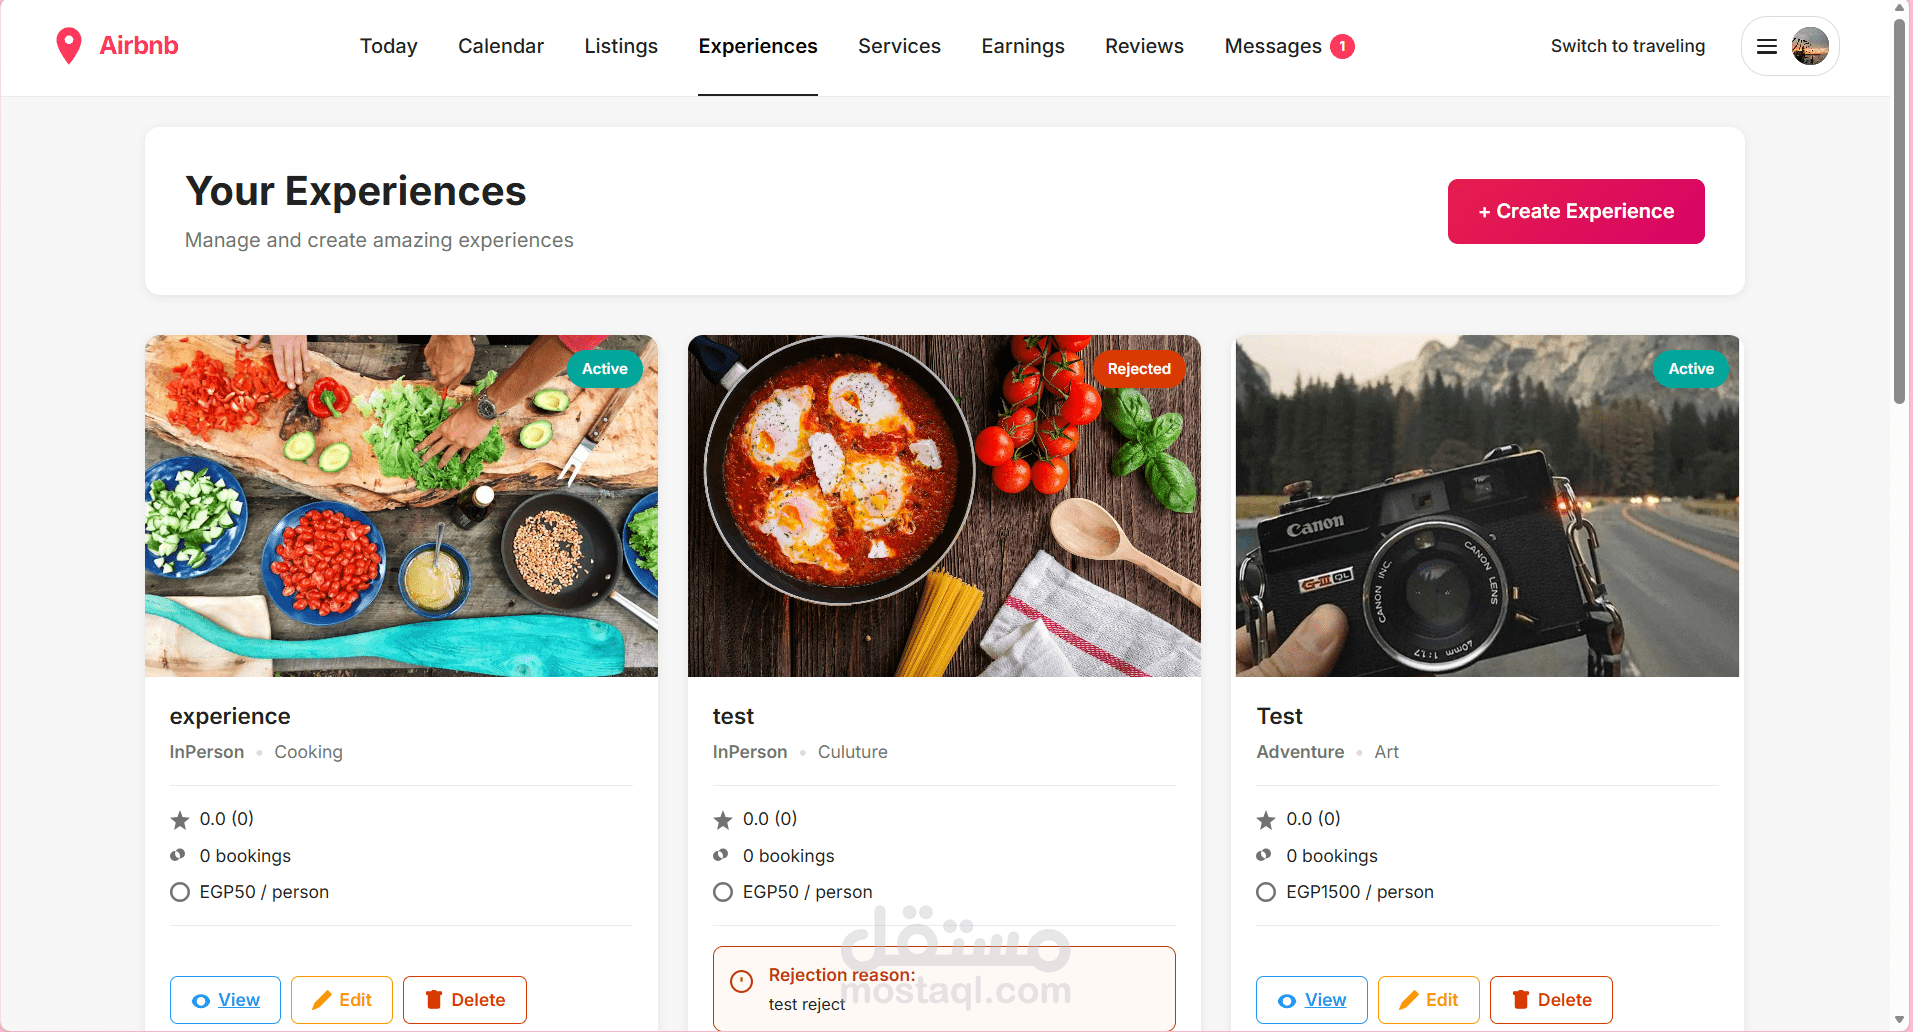
Task: Click the Messages unread notification badge
Action: [x=1342, y=46]
